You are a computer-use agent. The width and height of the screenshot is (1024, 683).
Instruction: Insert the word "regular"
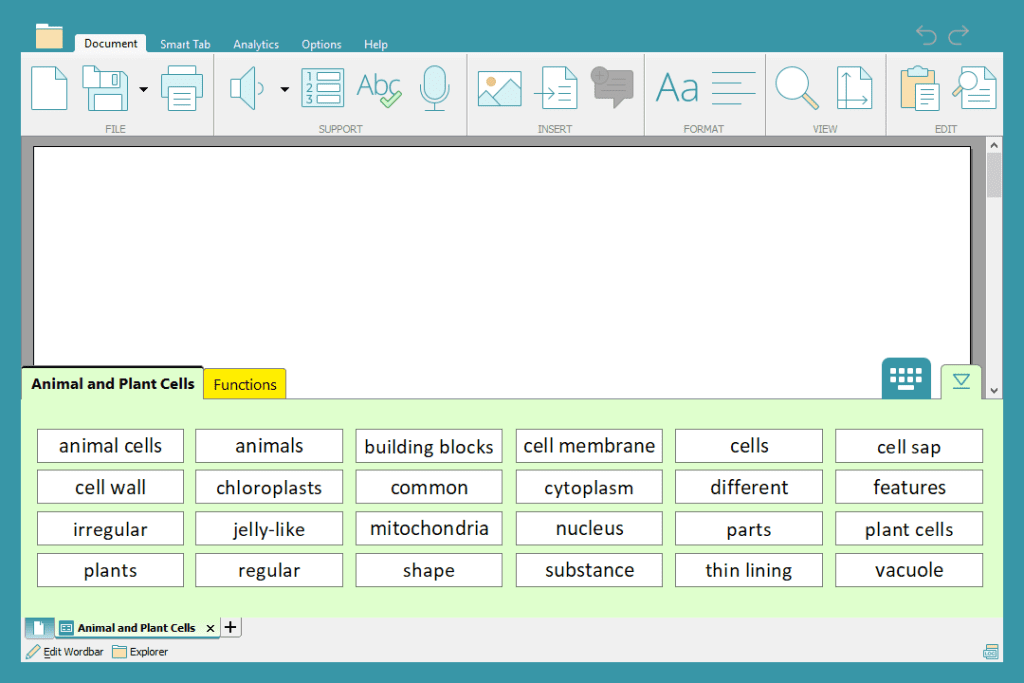pos(269,570)
